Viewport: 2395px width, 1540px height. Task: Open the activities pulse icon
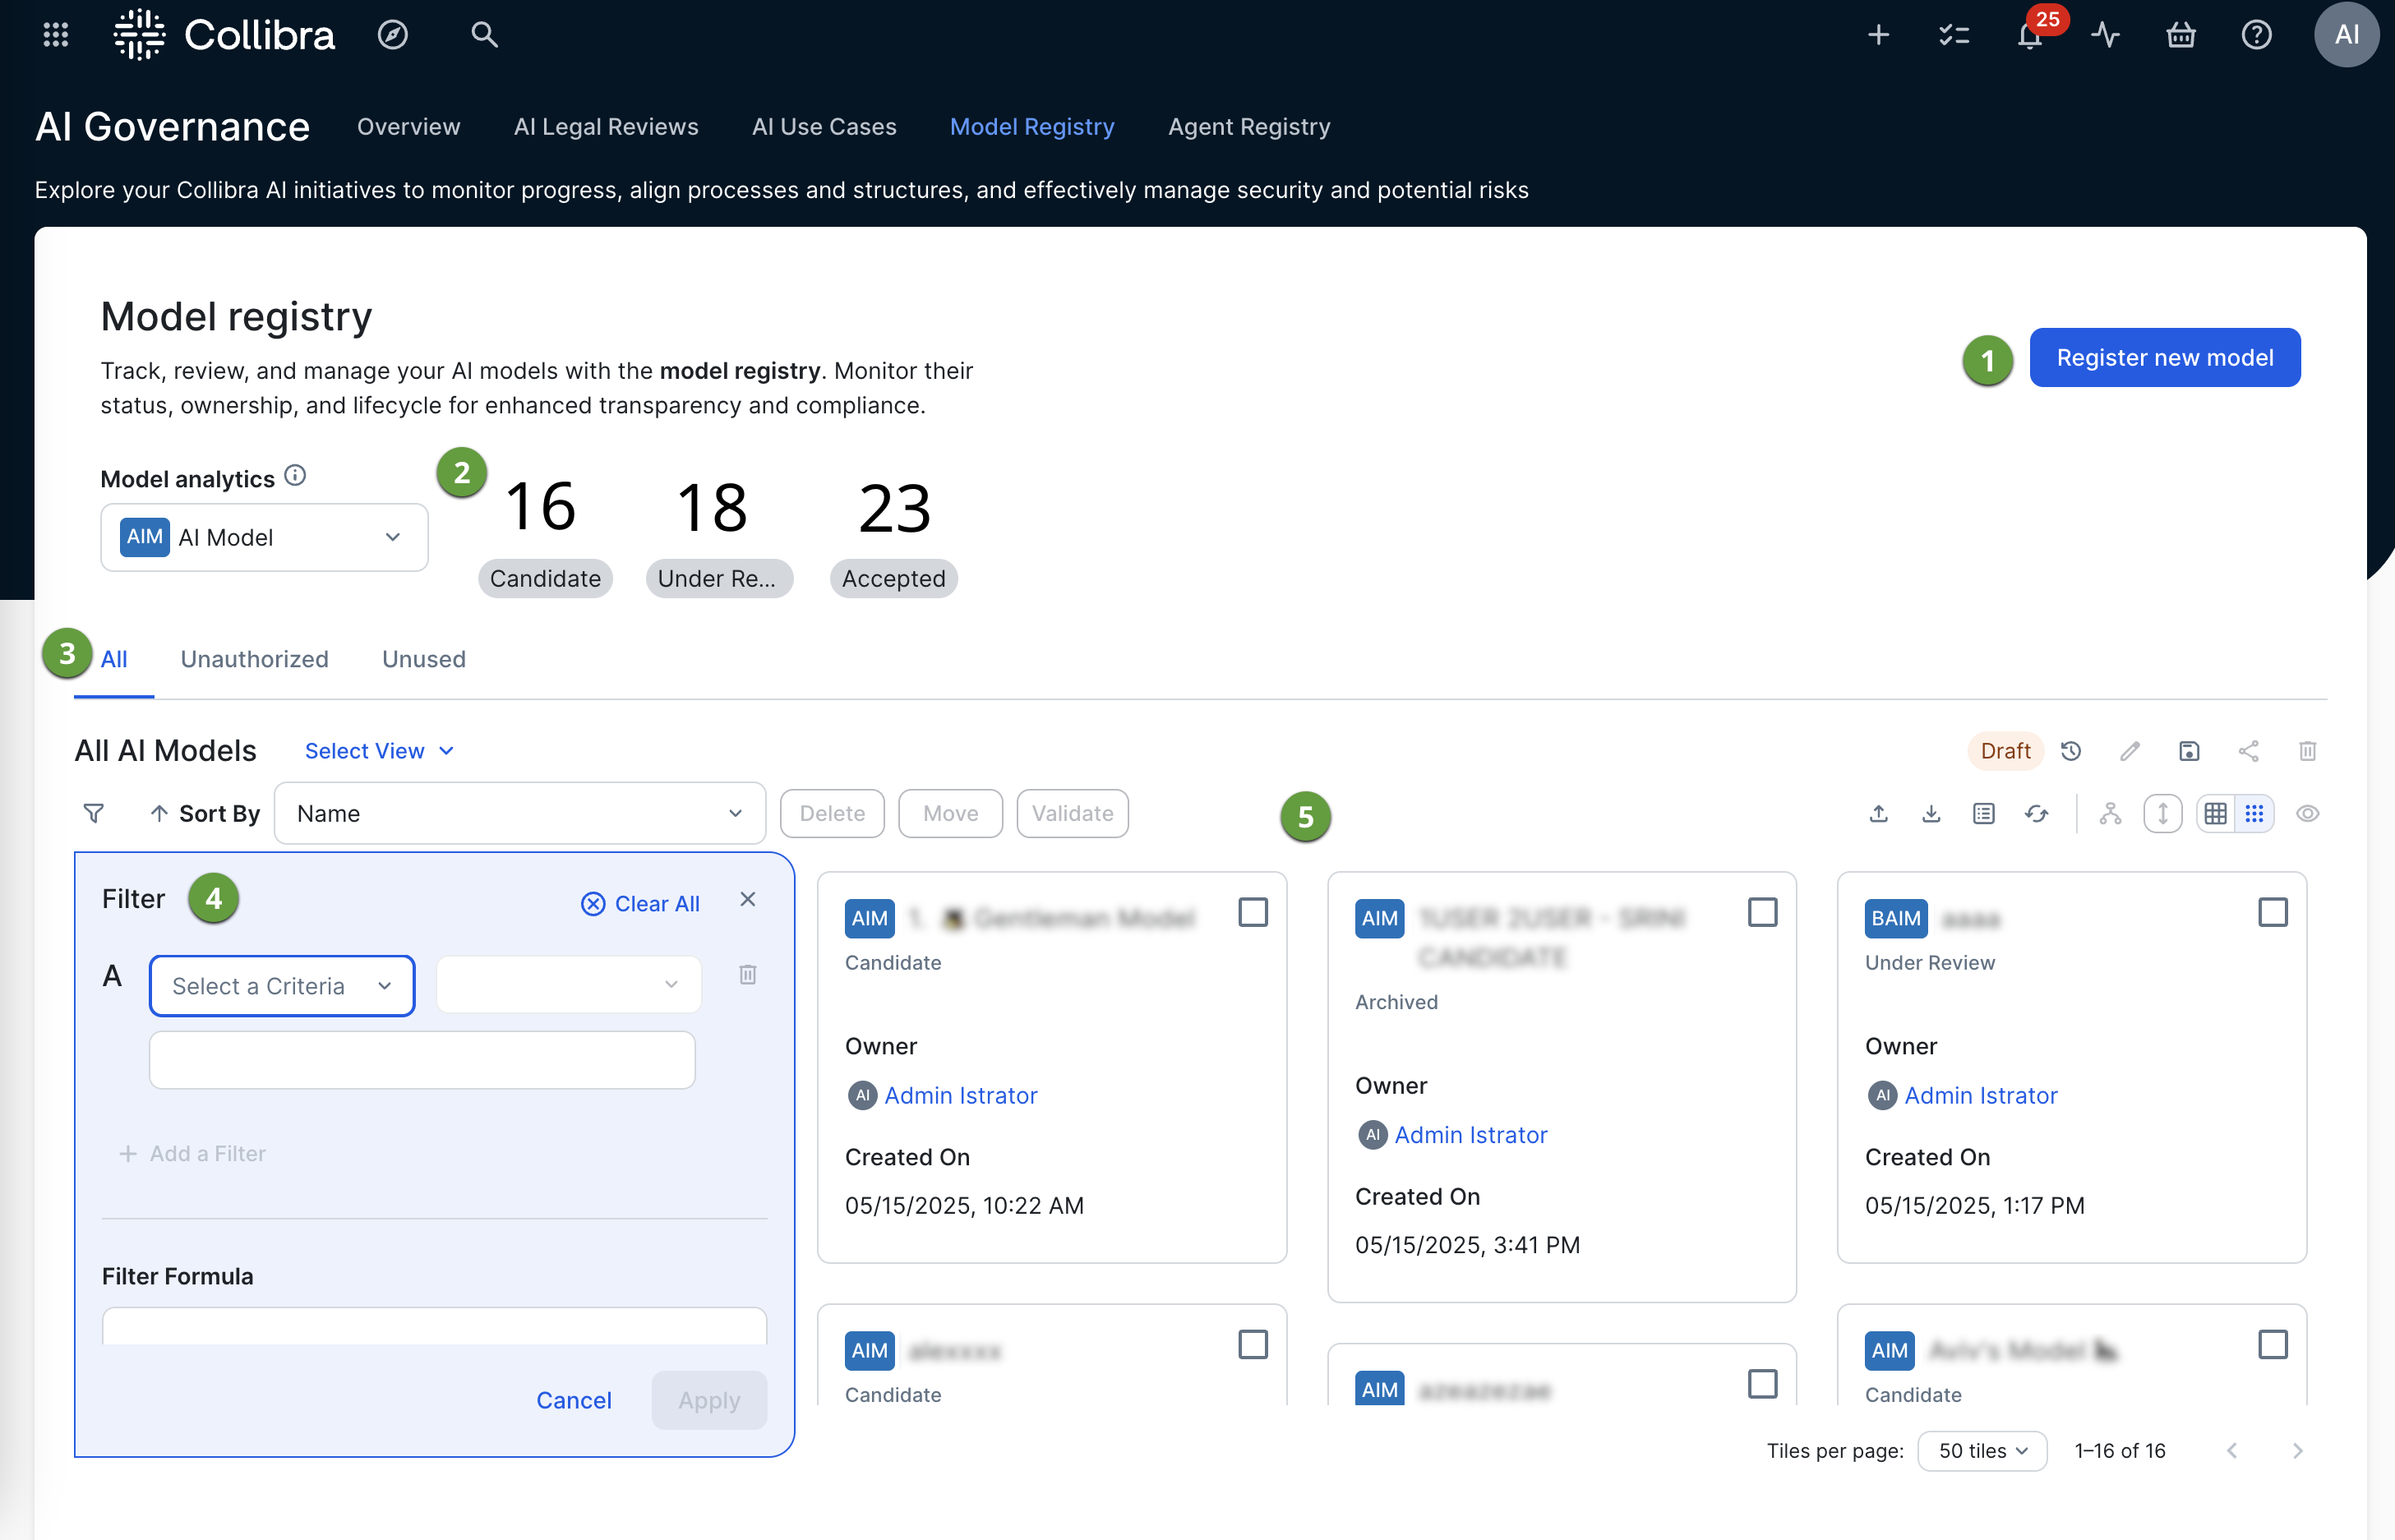click(x=2106, y=35)
